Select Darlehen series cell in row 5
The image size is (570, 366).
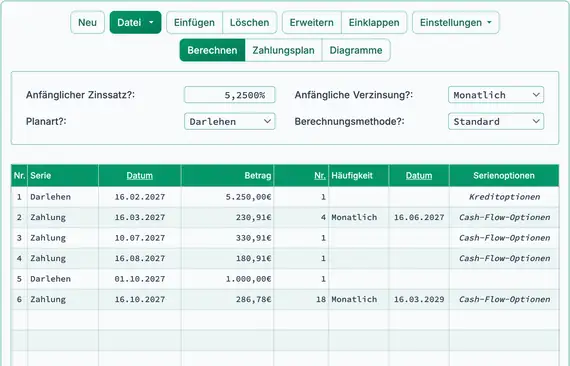[63, 279]
